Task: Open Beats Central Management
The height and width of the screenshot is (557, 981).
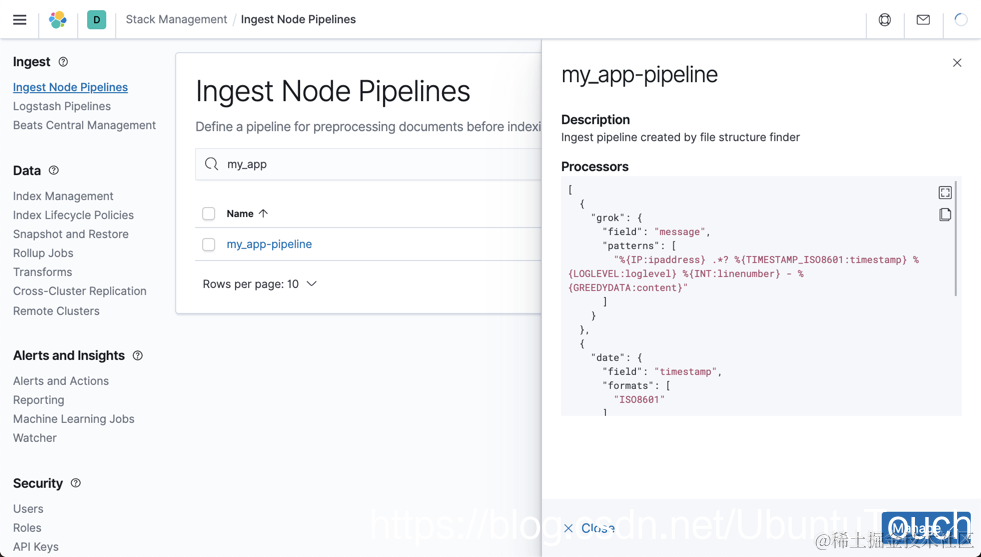Action: (84, 125)
